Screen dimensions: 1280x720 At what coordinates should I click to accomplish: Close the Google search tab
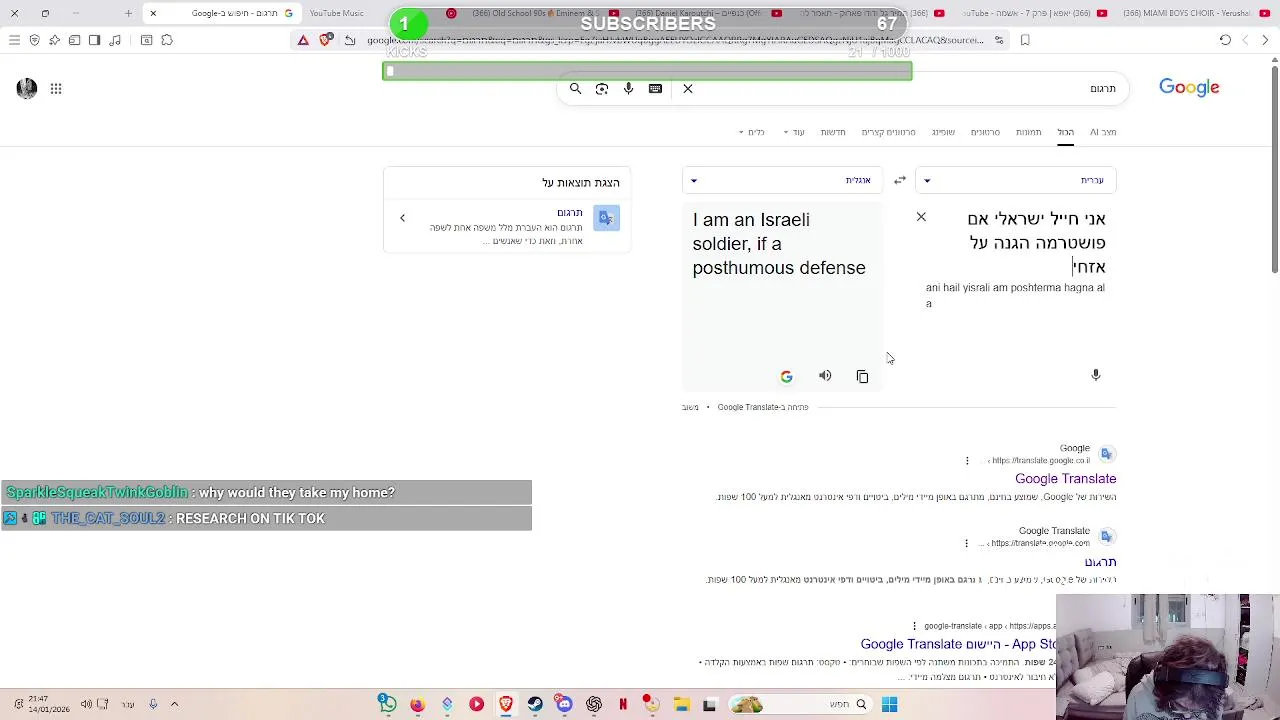[x=153, y=13]
